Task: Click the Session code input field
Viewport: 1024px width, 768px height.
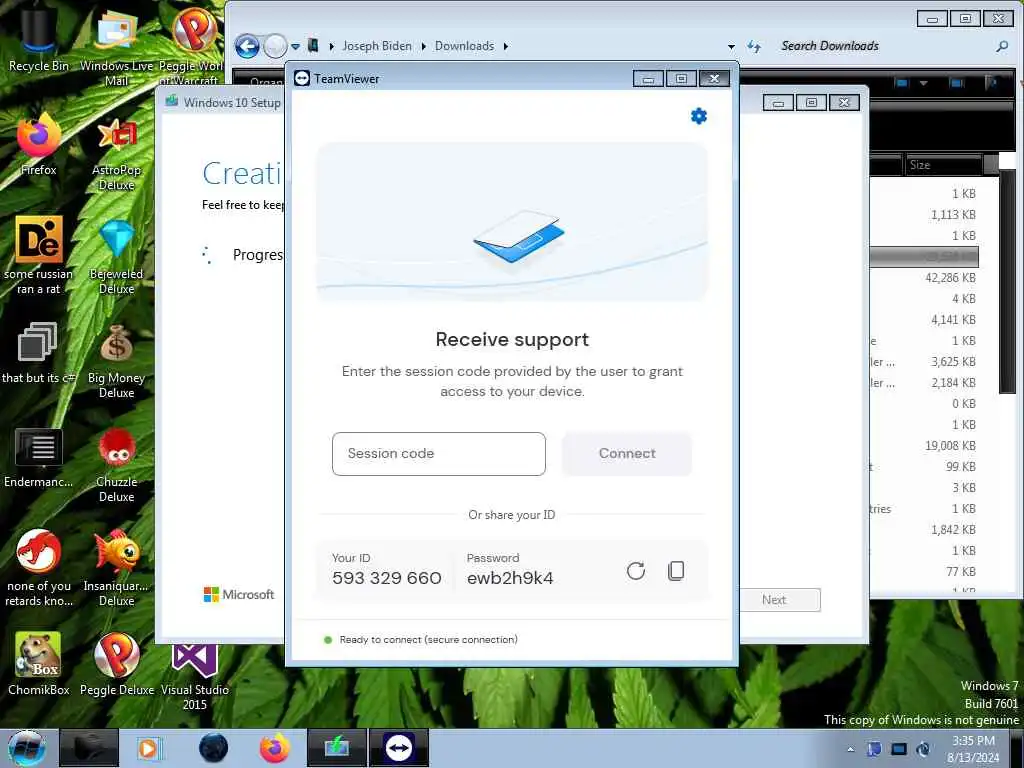Action: click(438, 453)
